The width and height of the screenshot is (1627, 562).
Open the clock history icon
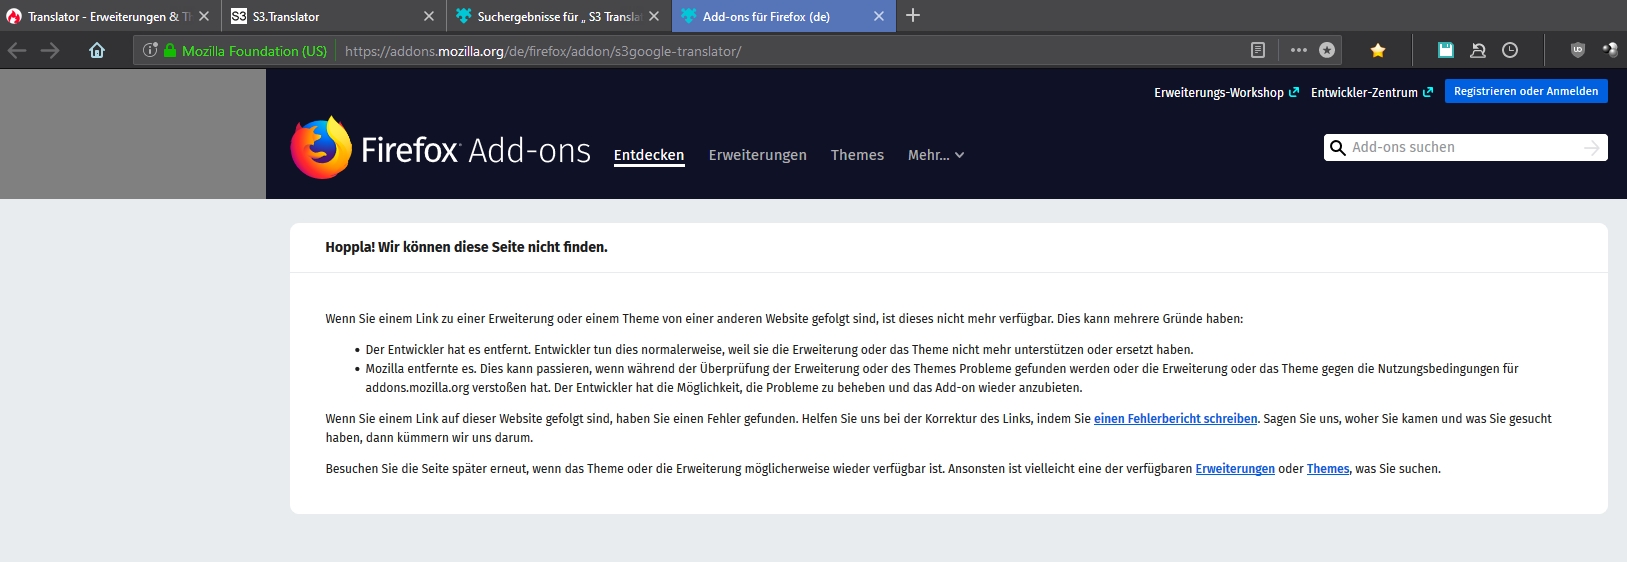pos(1510,50)
